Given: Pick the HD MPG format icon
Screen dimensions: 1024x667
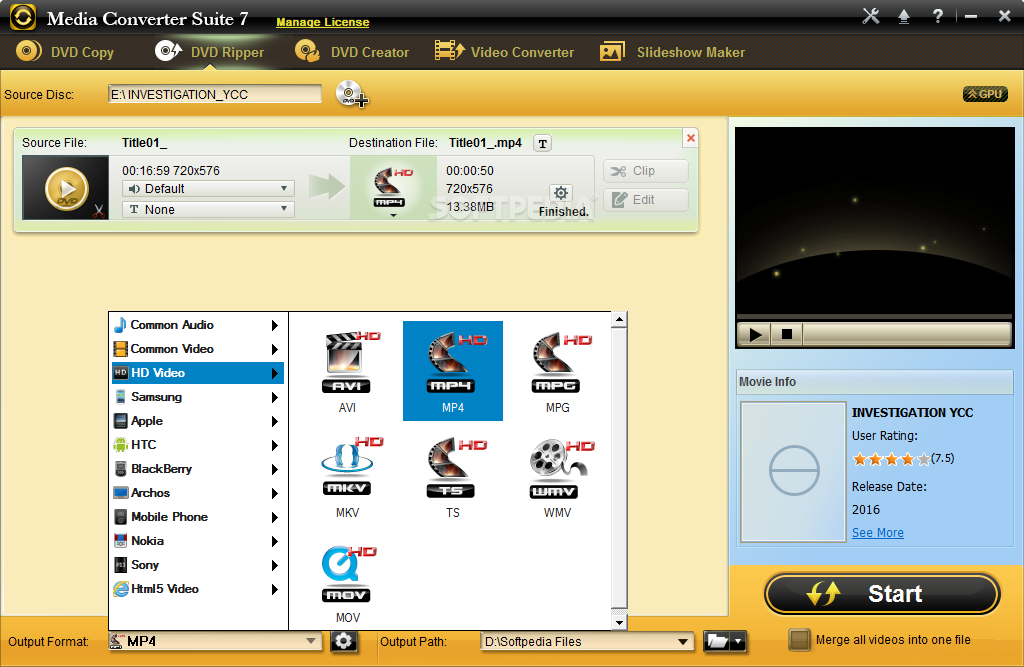Looking at the screenshot, I should (x=557, y=370).
